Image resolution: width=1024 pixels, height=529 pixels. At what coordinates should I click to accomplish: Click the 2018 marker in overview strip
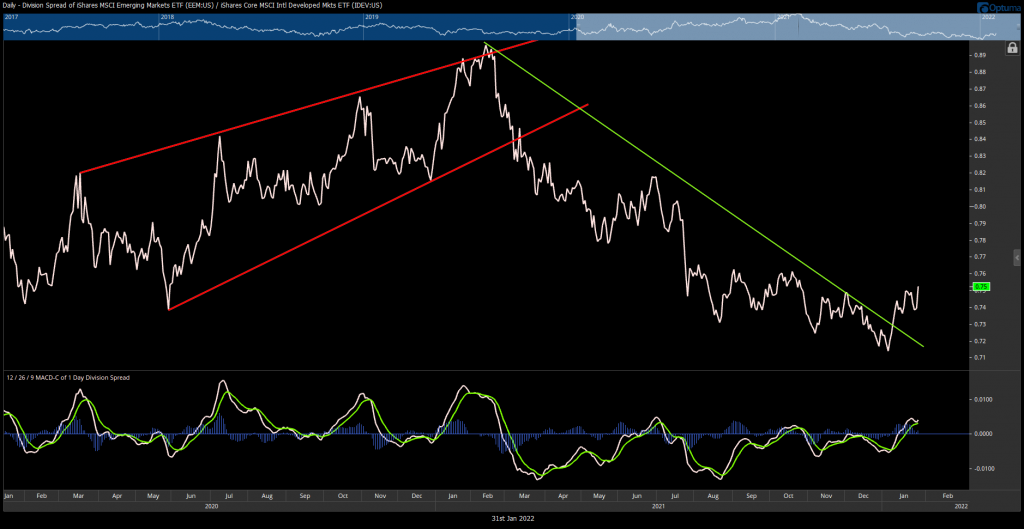click(166, 15)
